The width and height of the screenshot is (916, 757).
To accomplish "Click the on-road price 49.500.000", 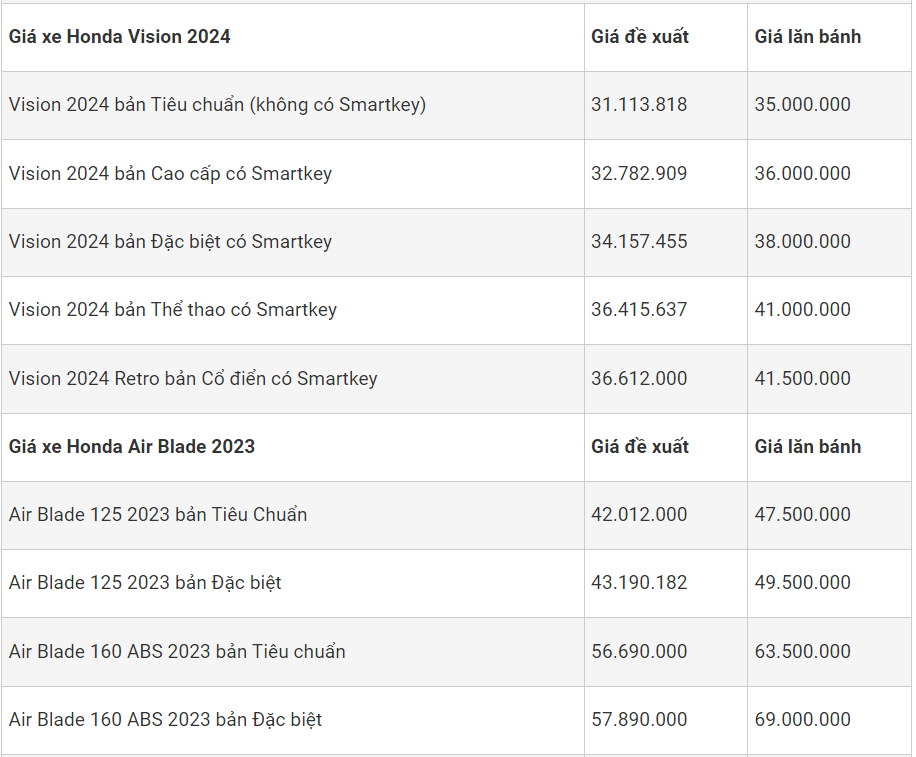I will (x=802, y=582).
